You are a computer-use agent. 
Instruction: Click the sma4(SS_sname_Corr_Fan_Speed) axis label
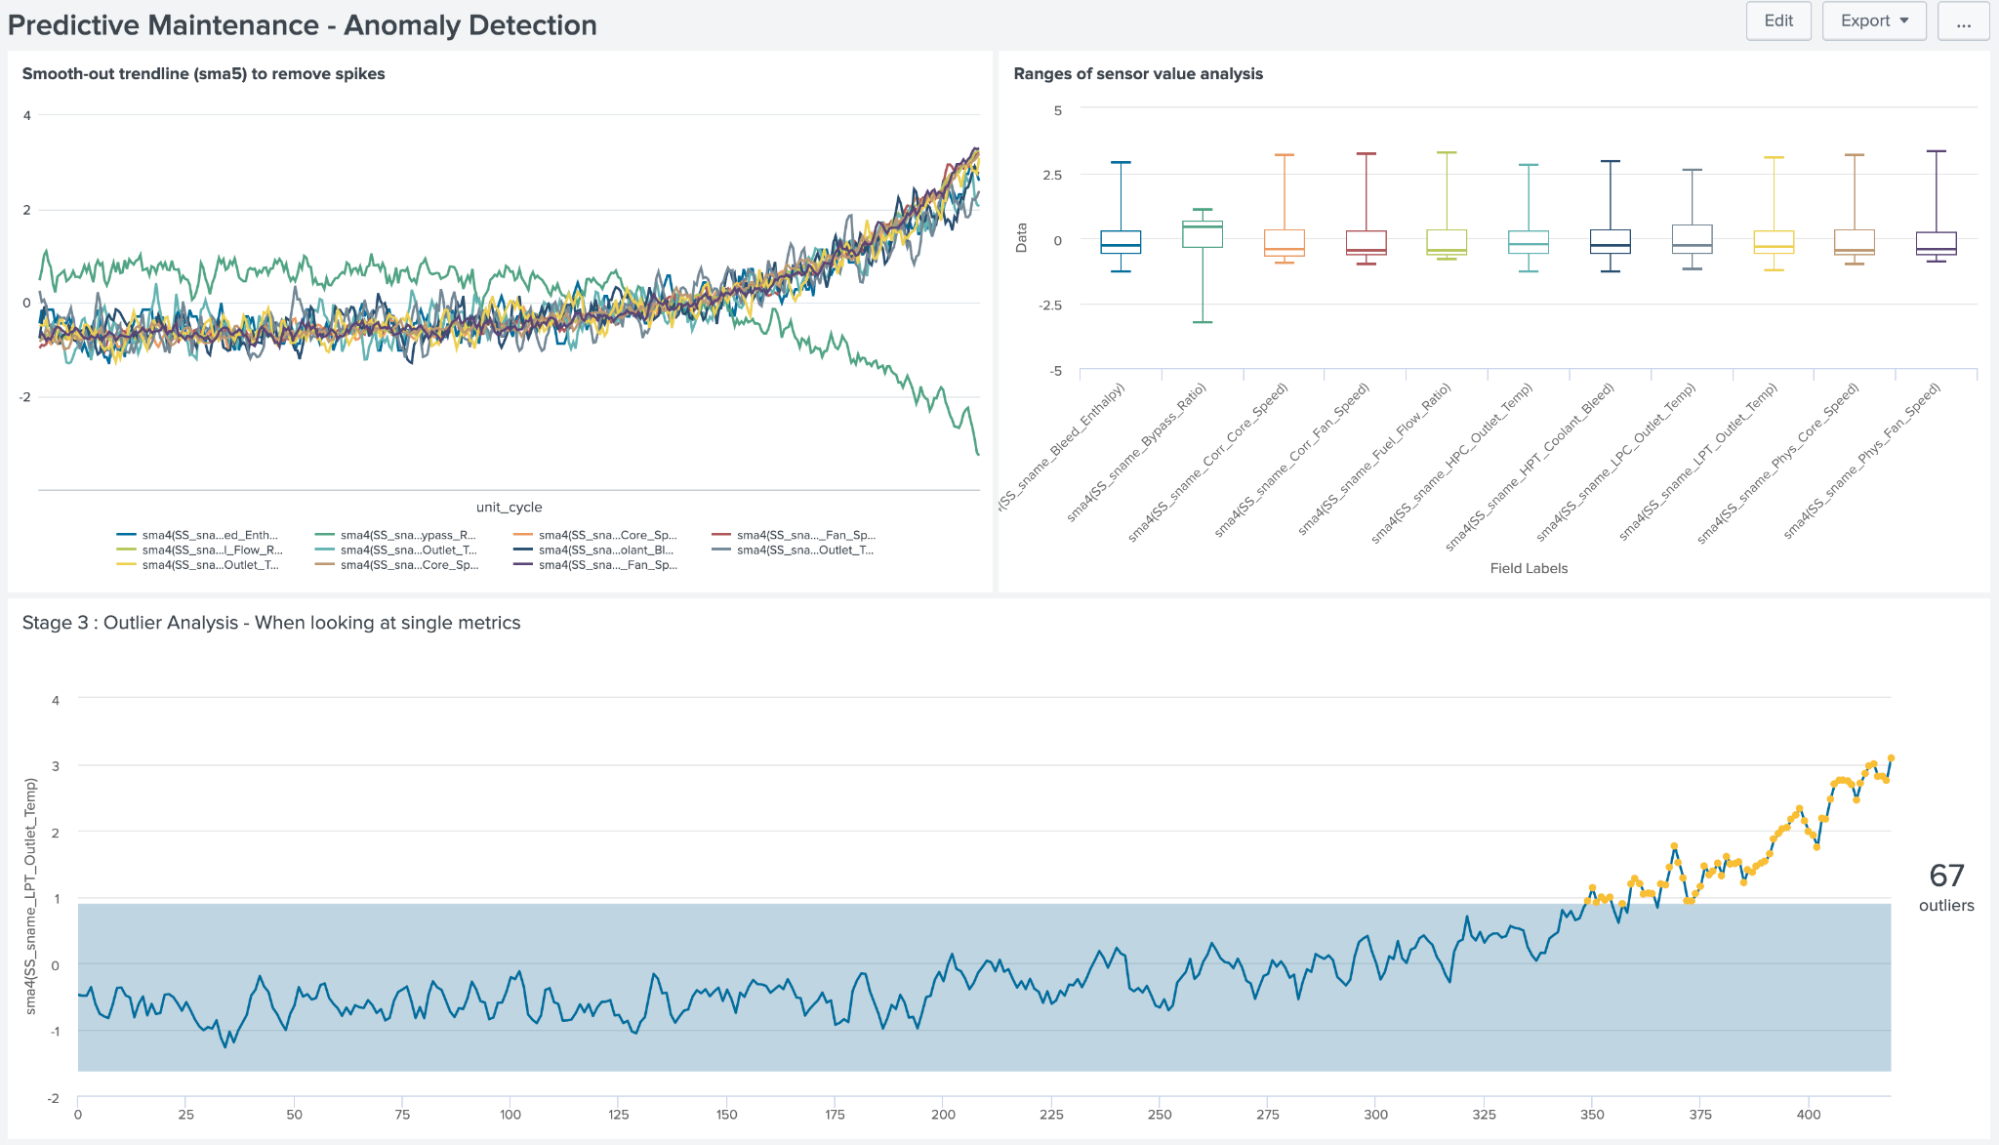[1292, 460]
